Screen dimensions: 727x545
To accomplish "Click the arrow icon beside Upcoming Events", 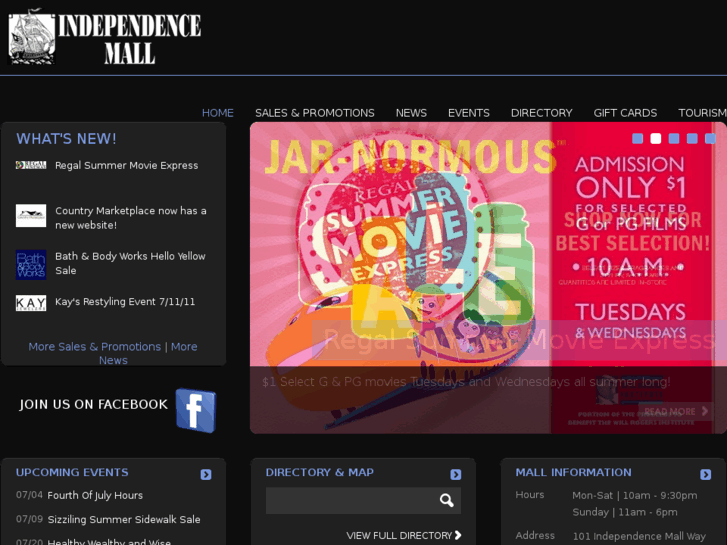I will 206,474.
